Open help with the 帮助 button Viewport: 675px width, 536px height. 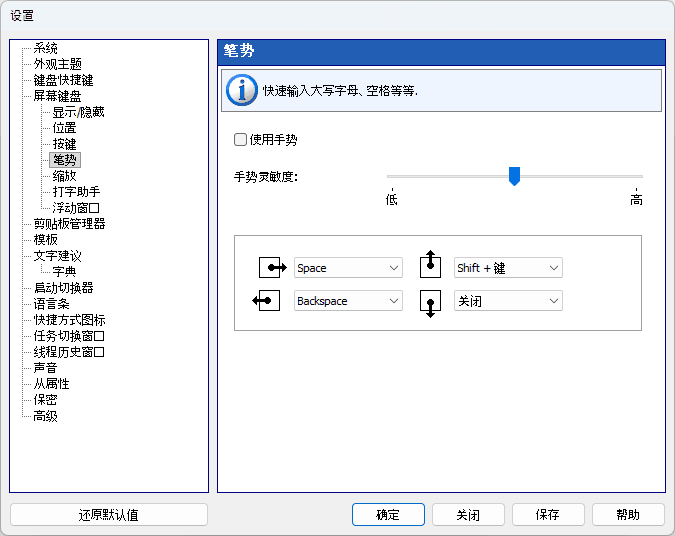628,514
